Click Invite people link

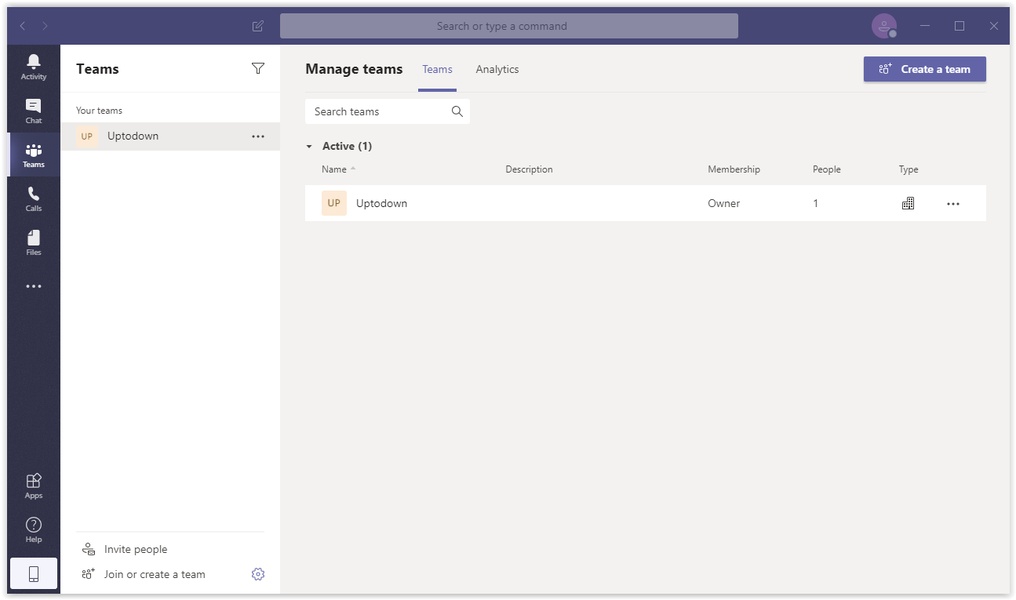tap(135, 549)
